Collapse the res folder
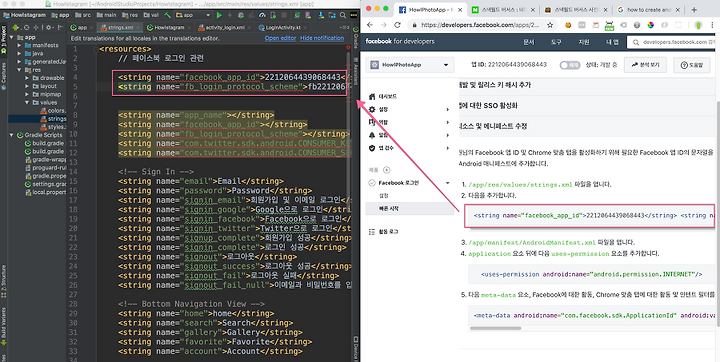 coord(19,70)
